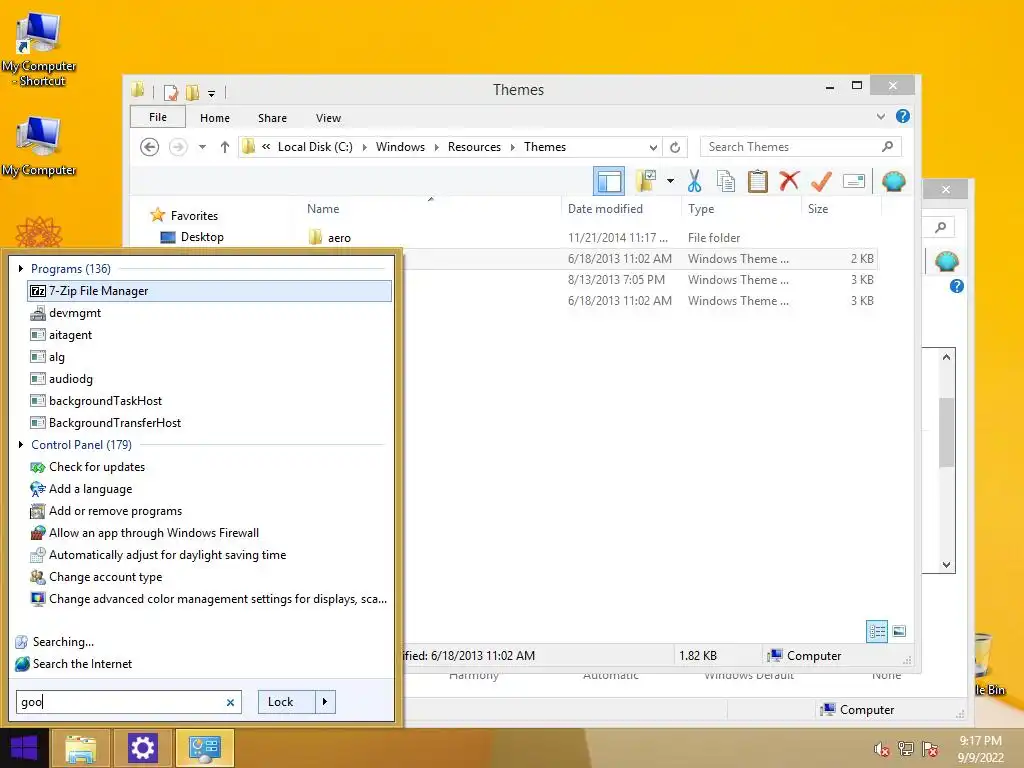Open audiodg search result

point(209,379)
